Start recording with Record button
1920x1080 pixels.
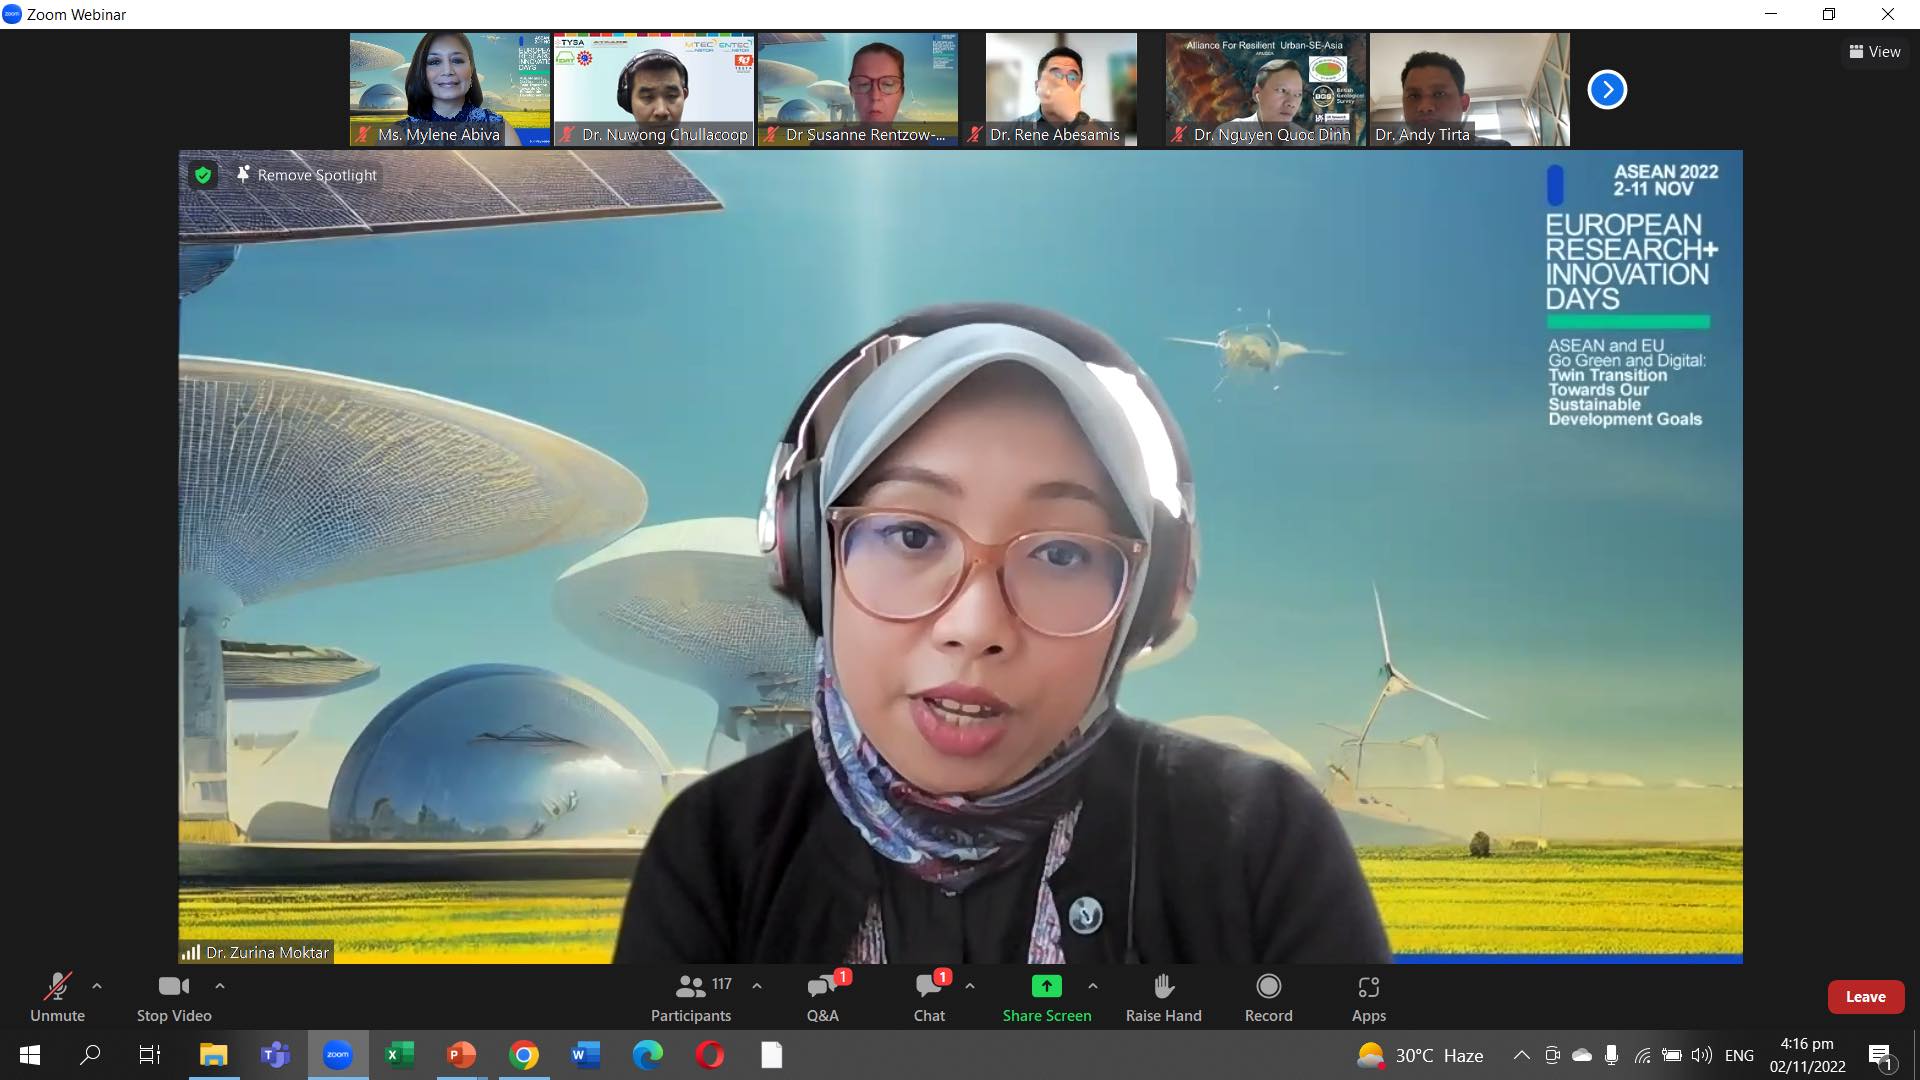[1269, 998]
